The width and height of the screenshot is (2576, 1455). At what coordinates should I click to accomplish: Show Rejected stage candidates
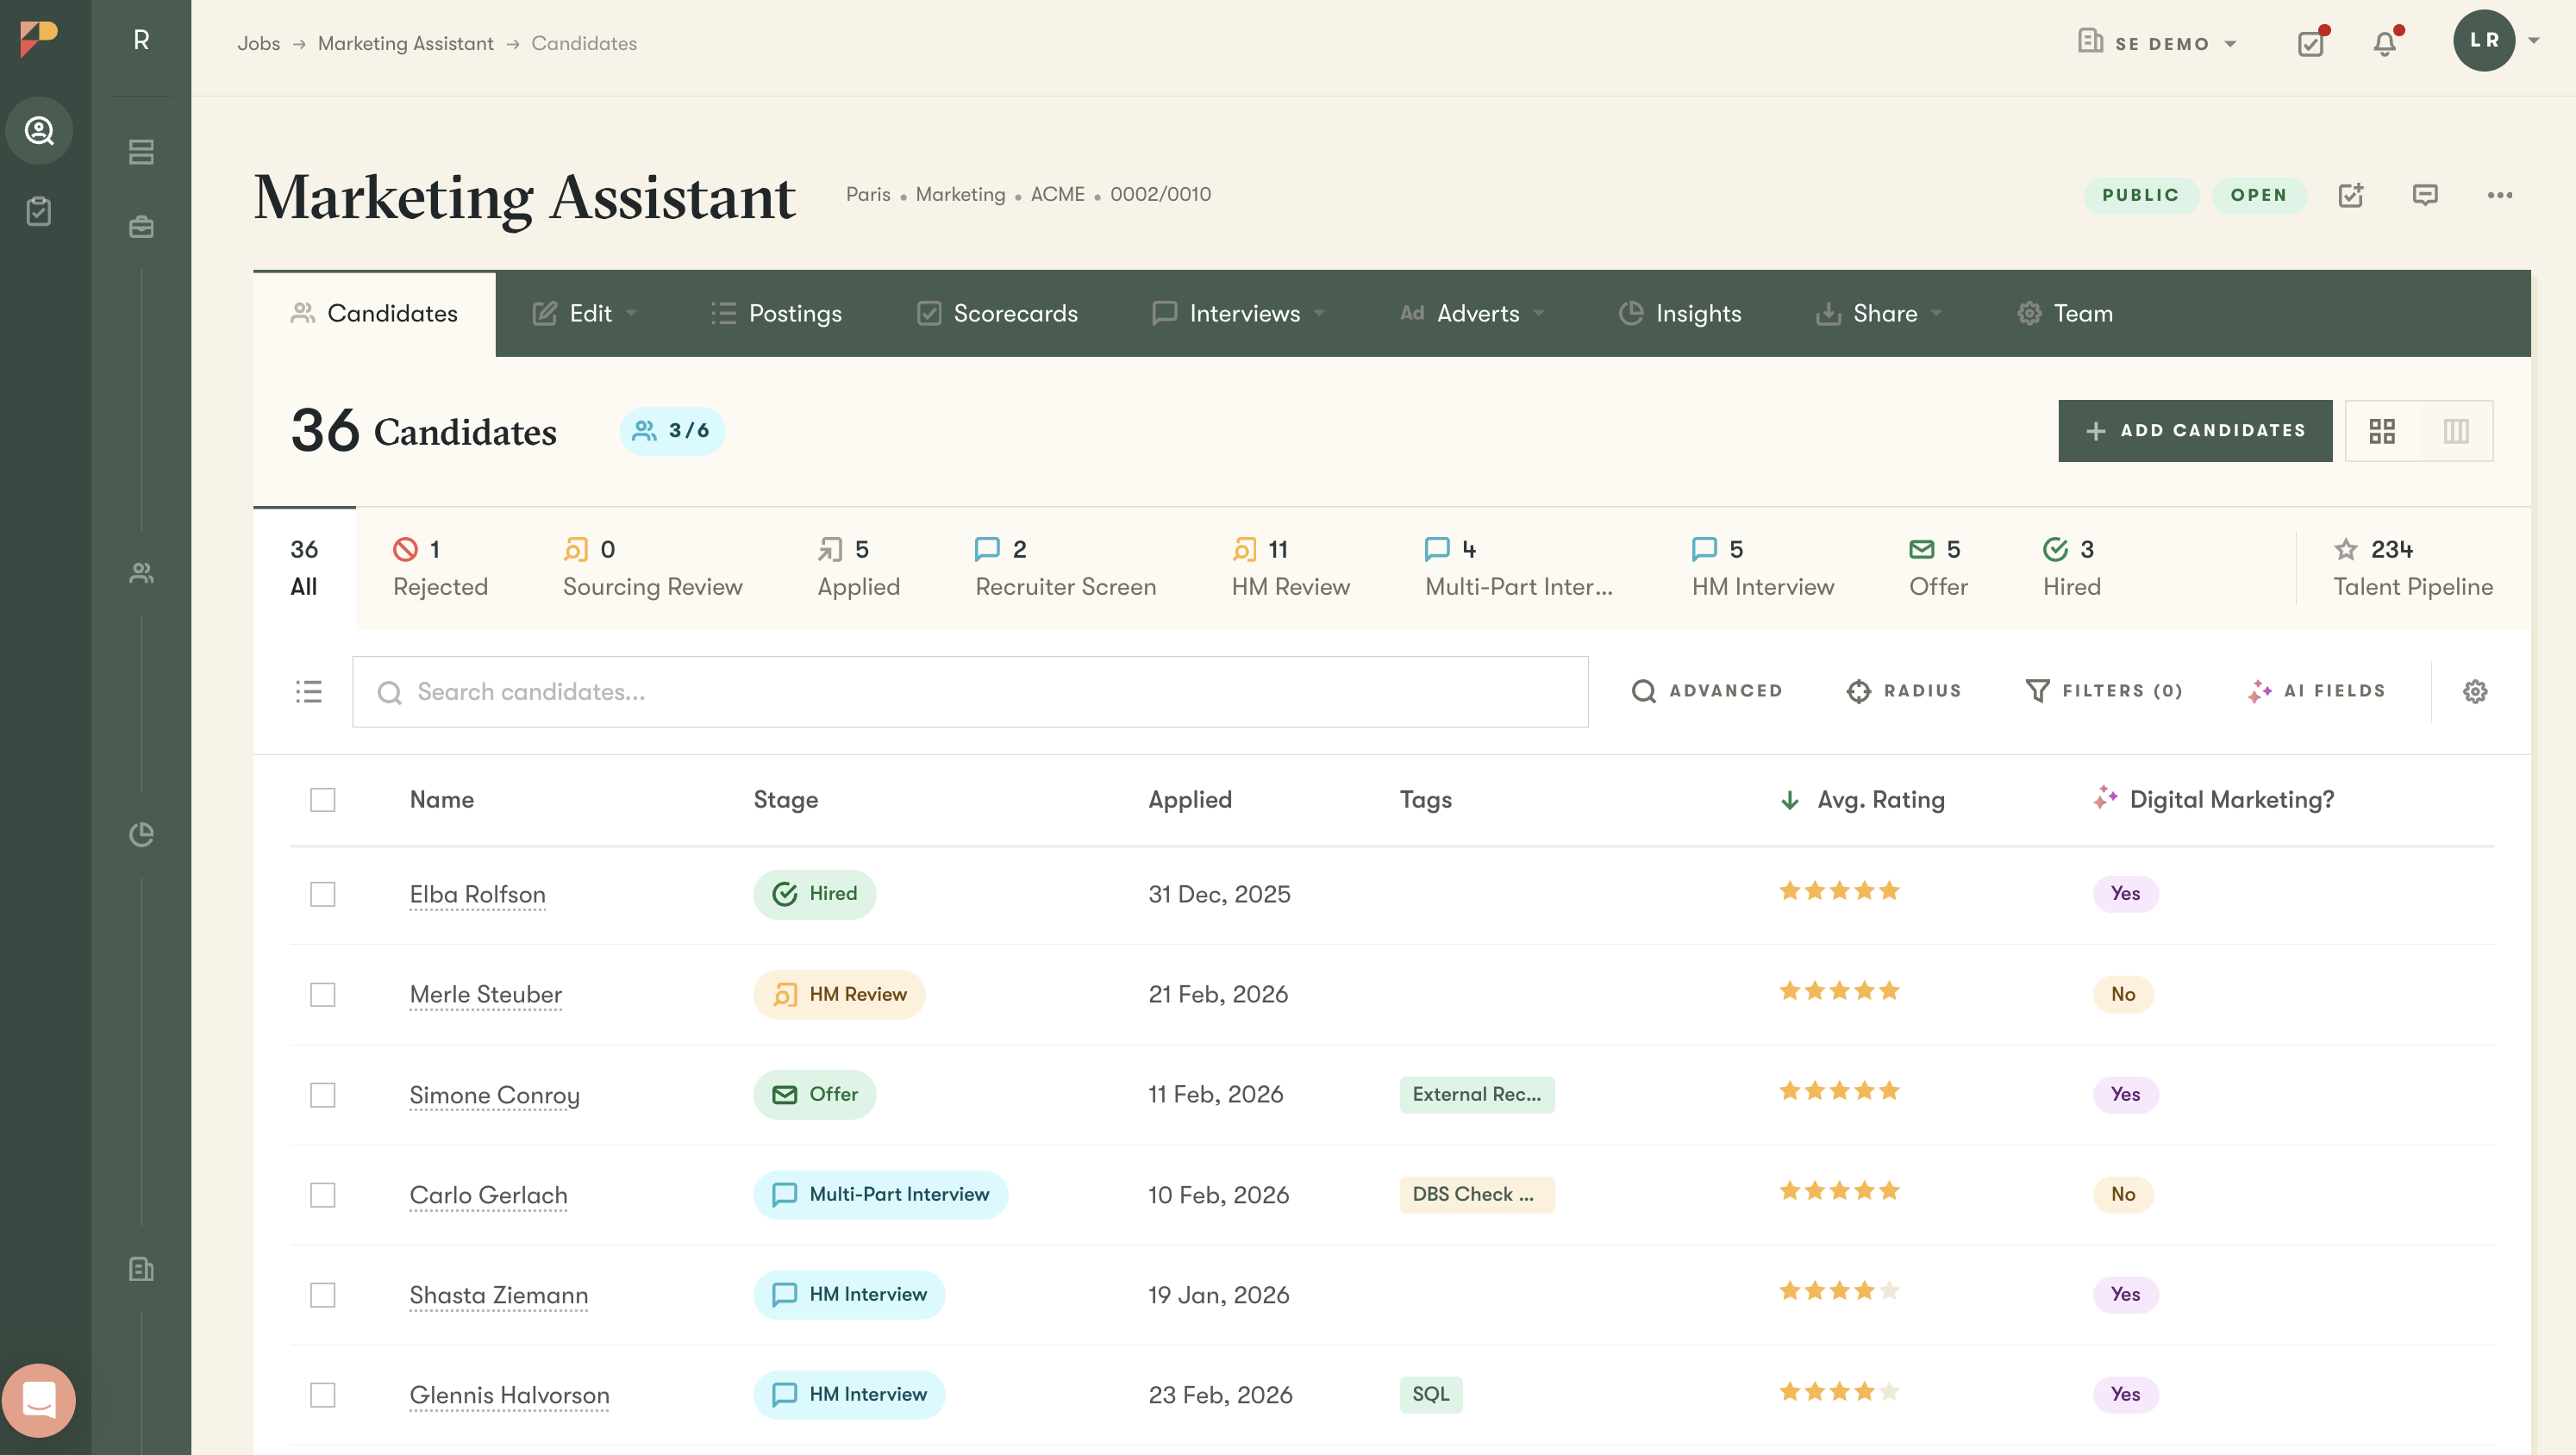click(440, 568)
